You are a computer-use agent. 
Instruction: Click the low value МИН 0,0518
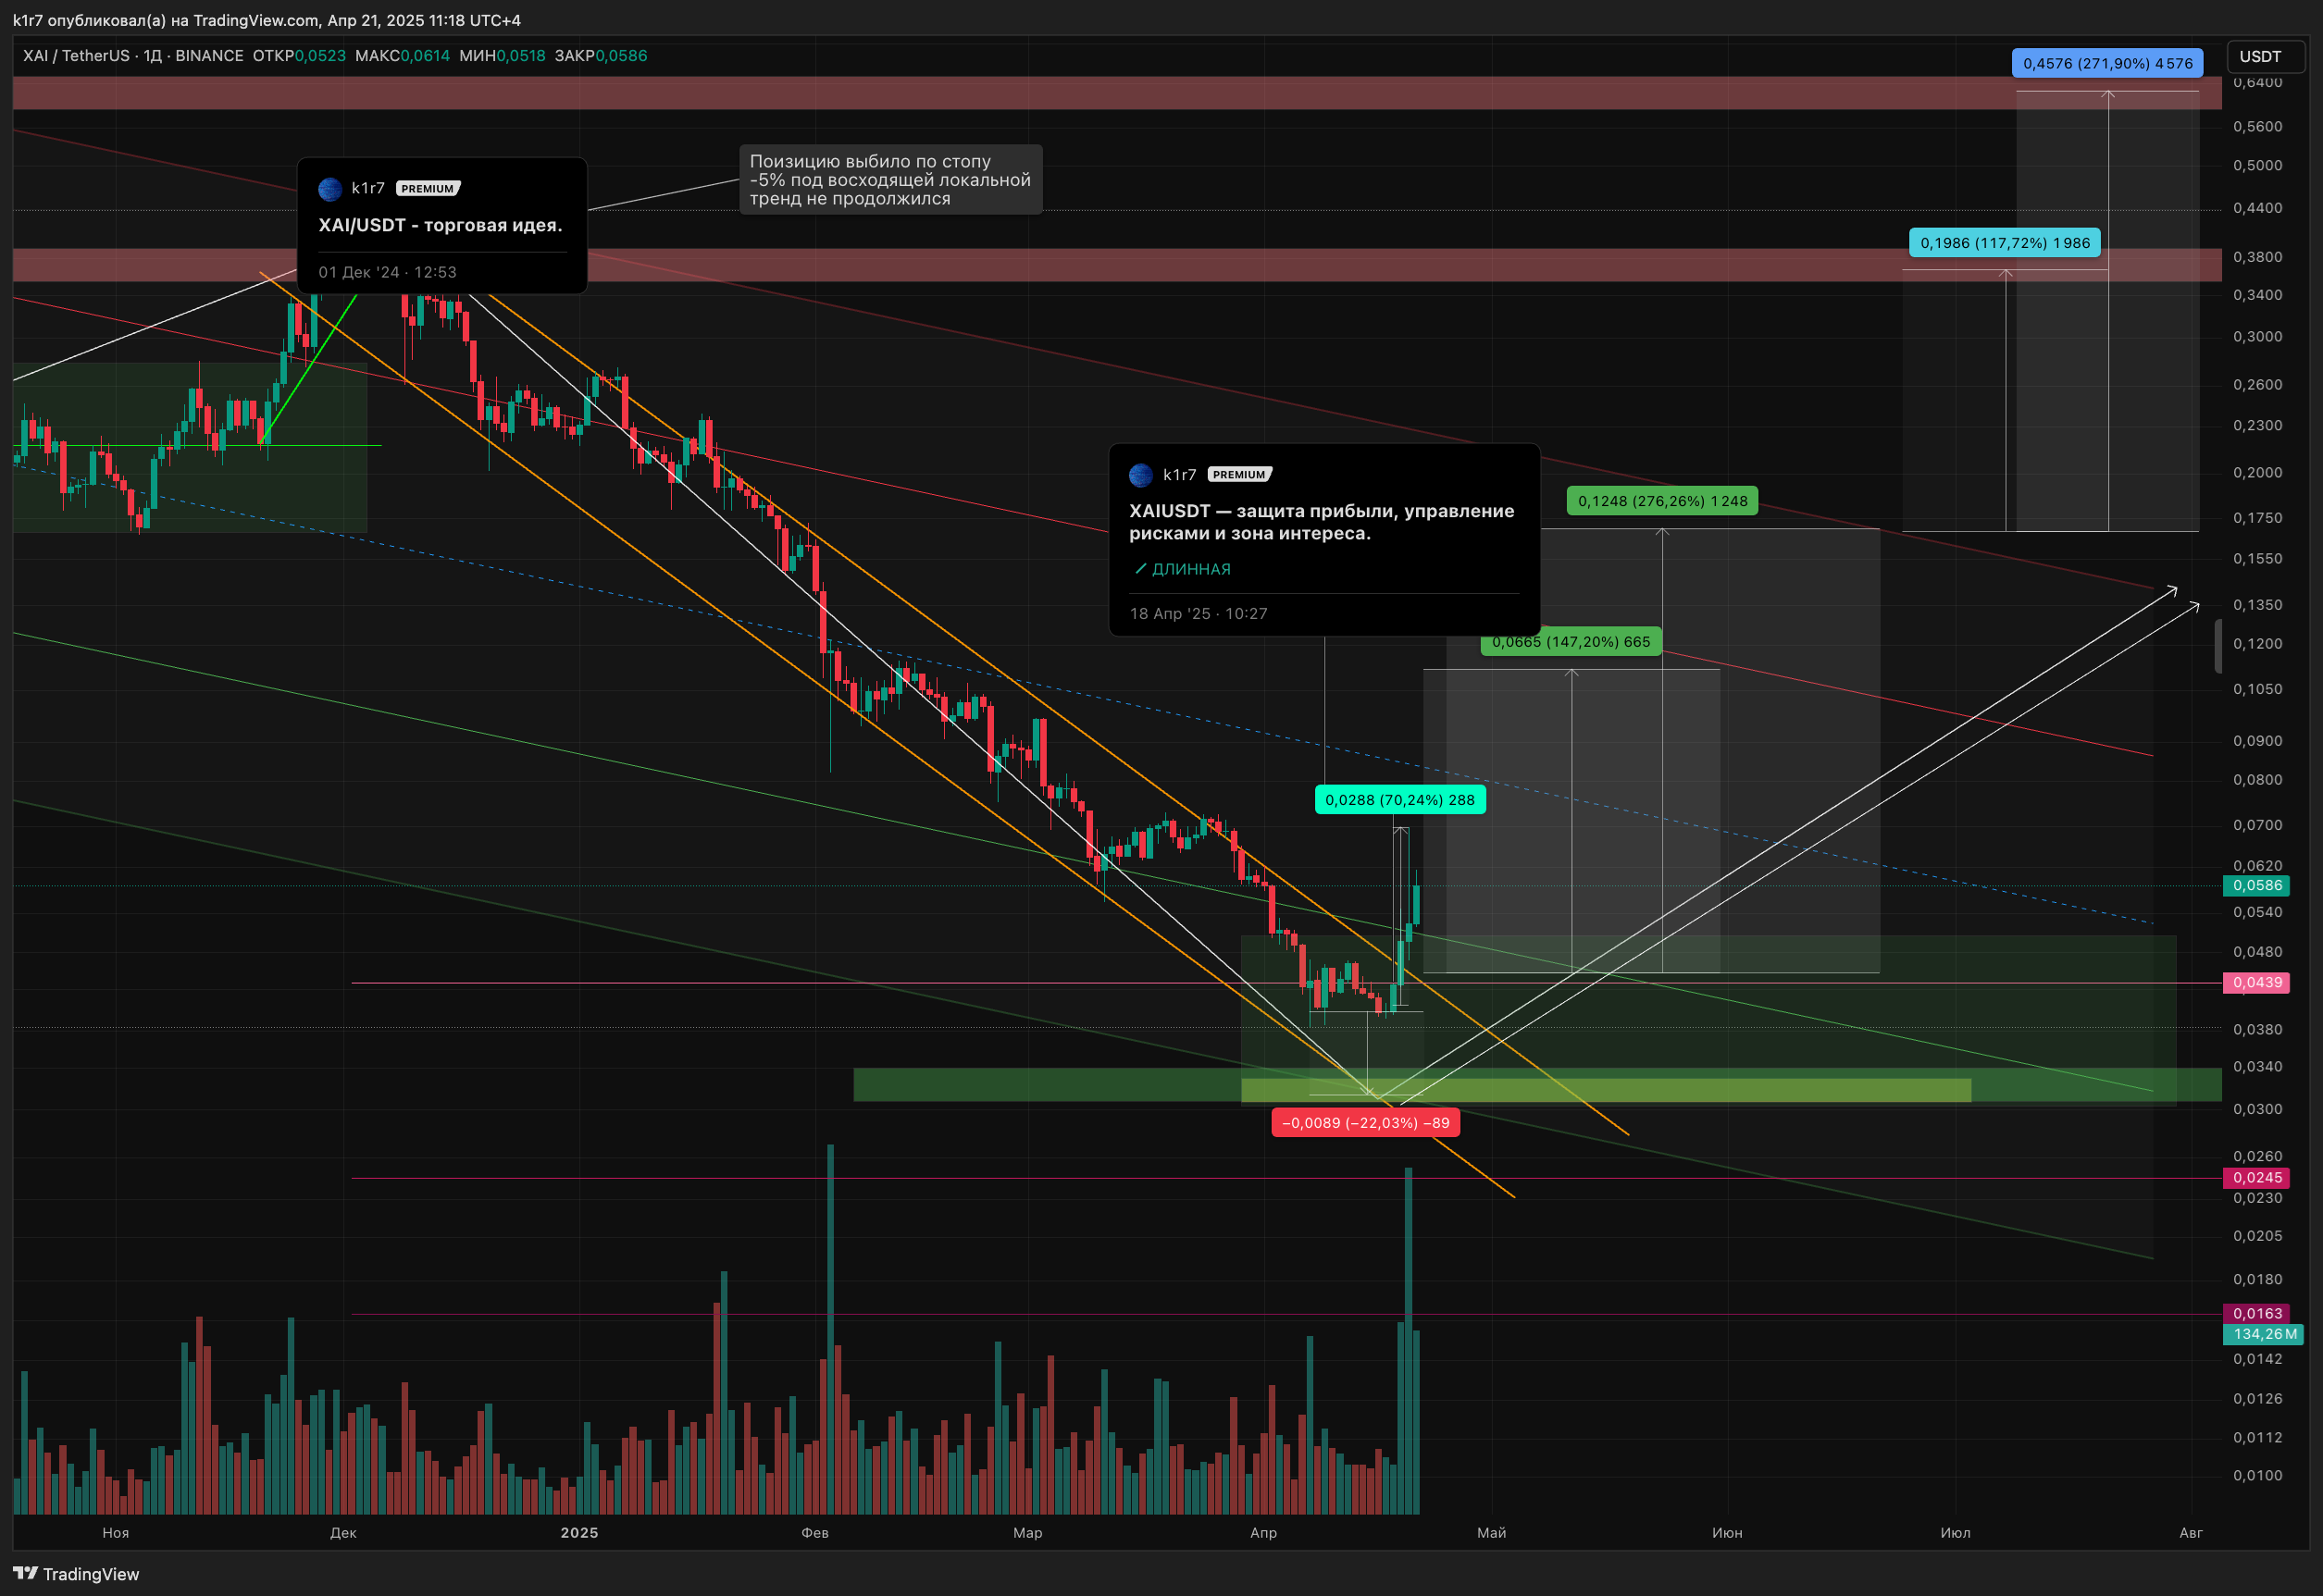pos(502,56)
